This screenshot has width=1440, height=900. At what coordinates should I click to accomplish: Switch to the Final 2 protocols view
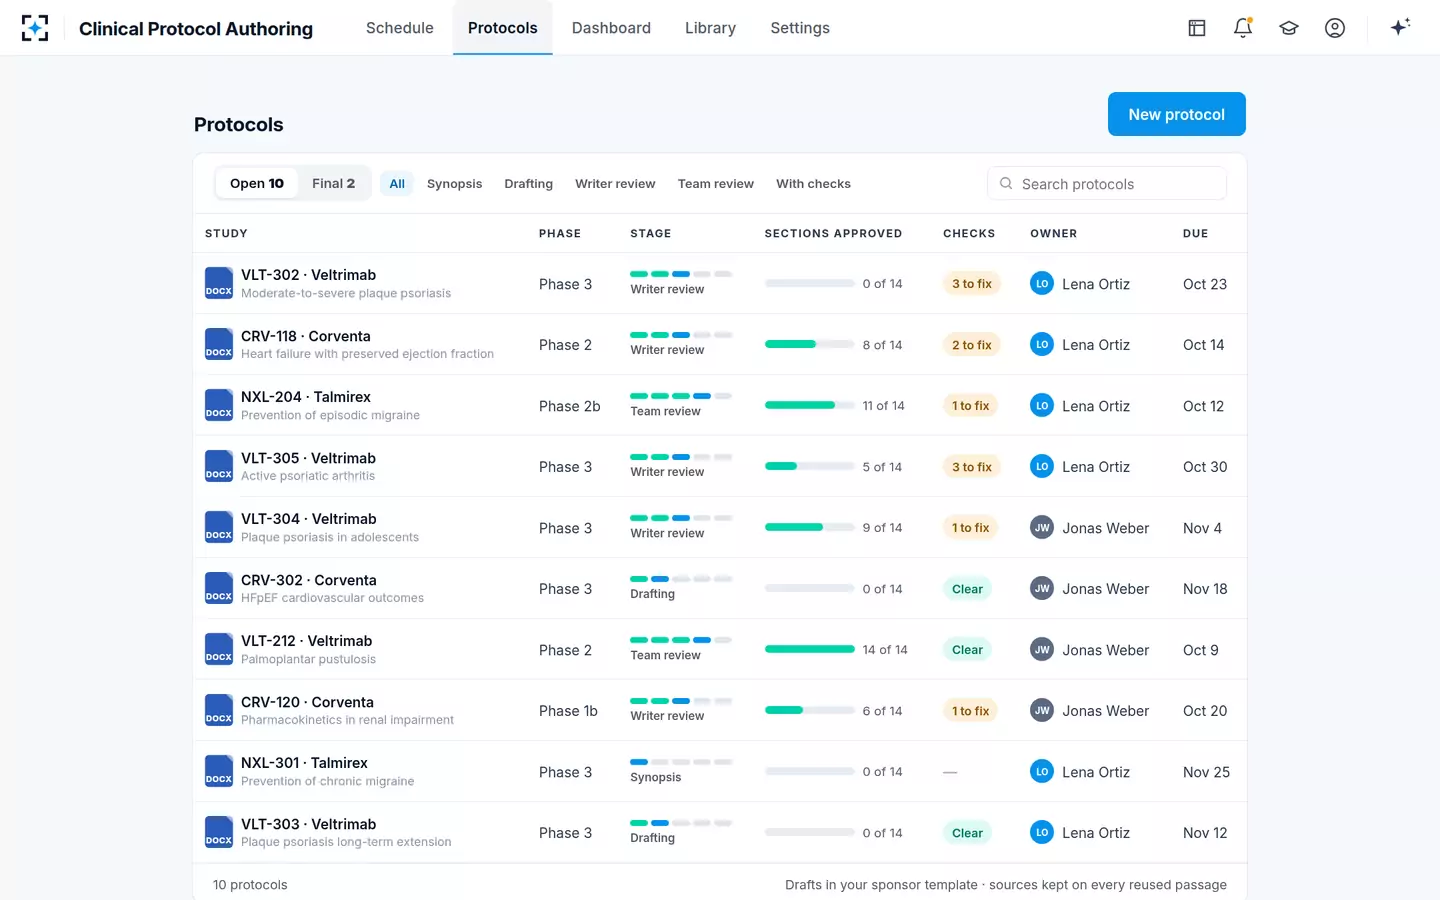coord(333,183)
